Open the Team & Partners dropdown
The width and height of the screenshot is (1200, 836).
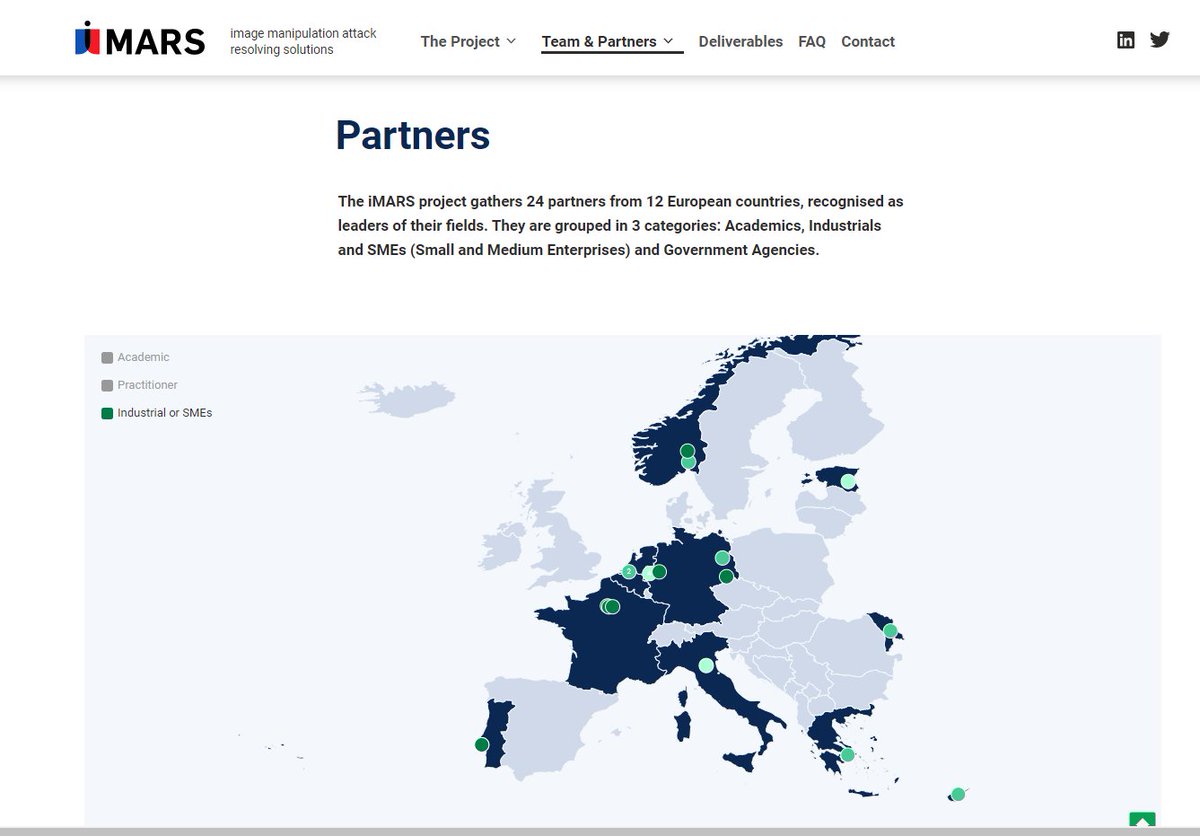pyautogui.click(x=604, y=41)
